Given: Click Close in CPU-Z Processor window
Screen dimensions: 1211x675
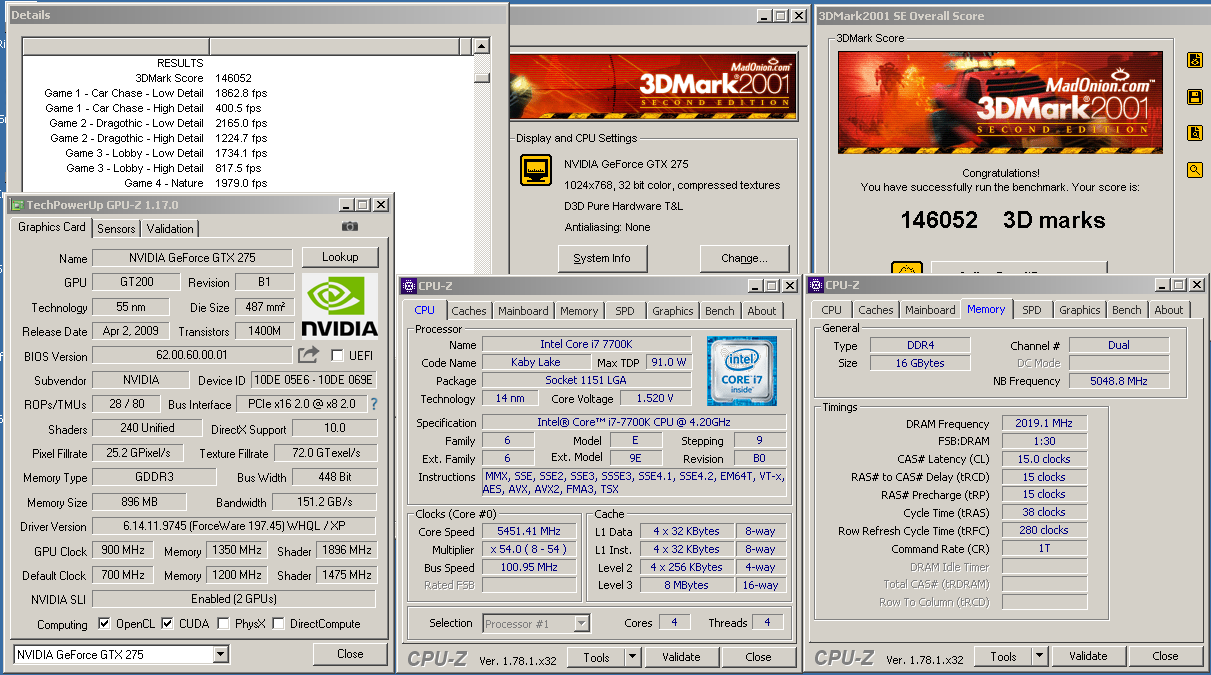Looking at the screenshot, I should pos(759,657).
